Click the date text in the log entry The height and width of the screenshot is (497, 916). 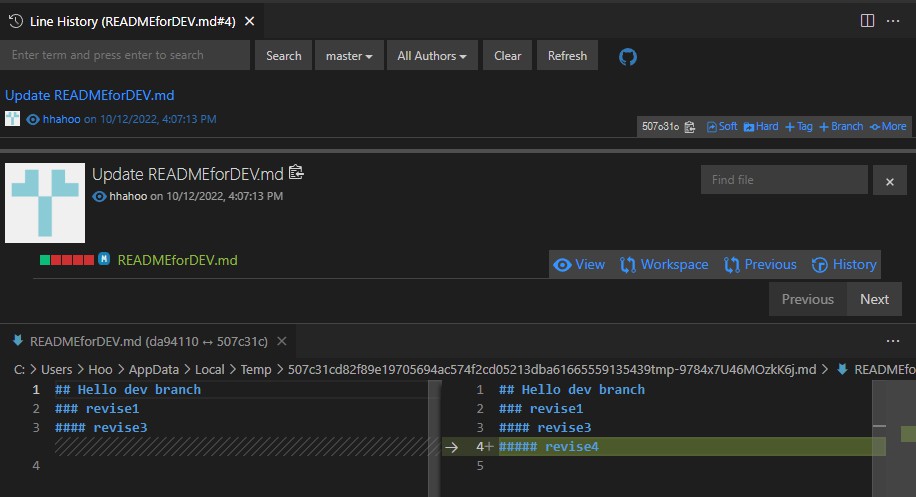(158, 119)
